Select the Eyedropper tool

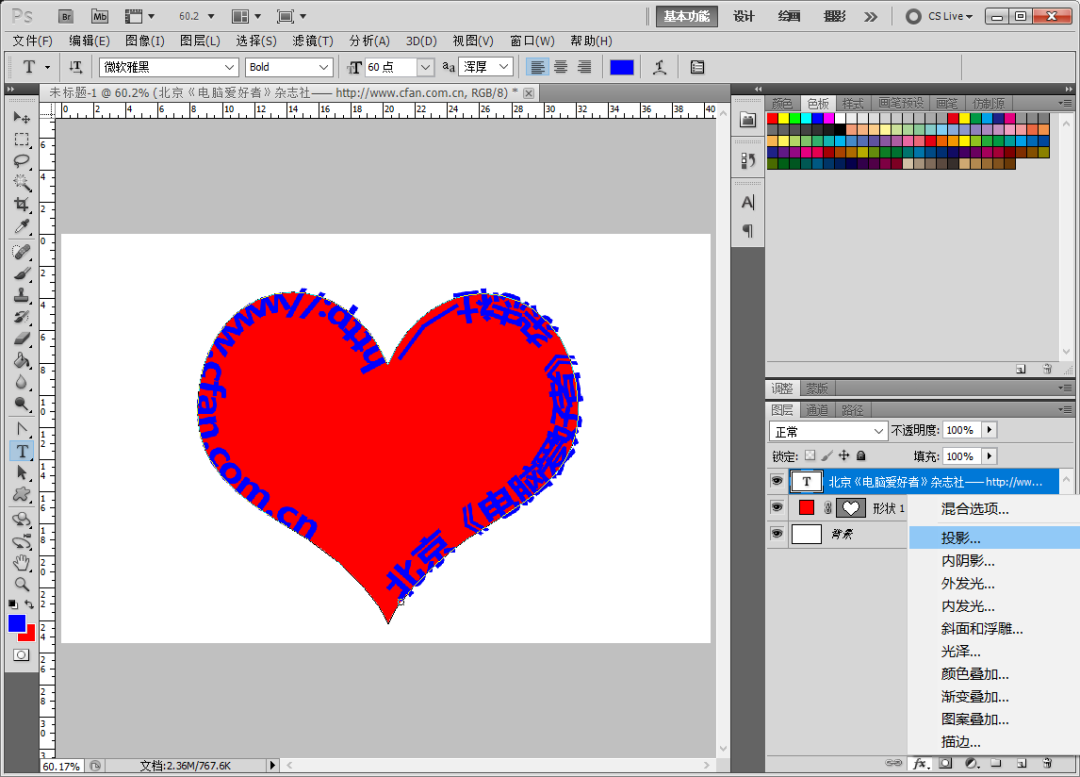tap(21, 226)
